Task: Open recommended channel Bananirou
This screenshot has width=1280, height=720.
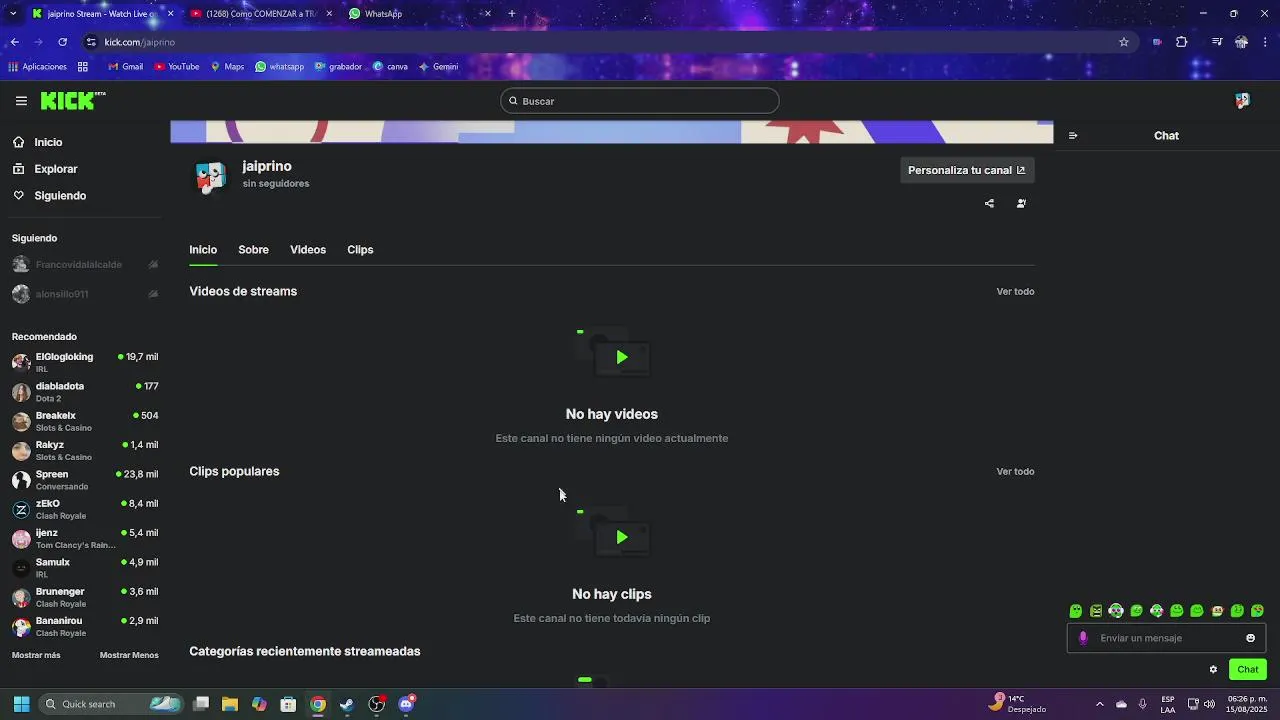Action: click(x=85, y=626)
